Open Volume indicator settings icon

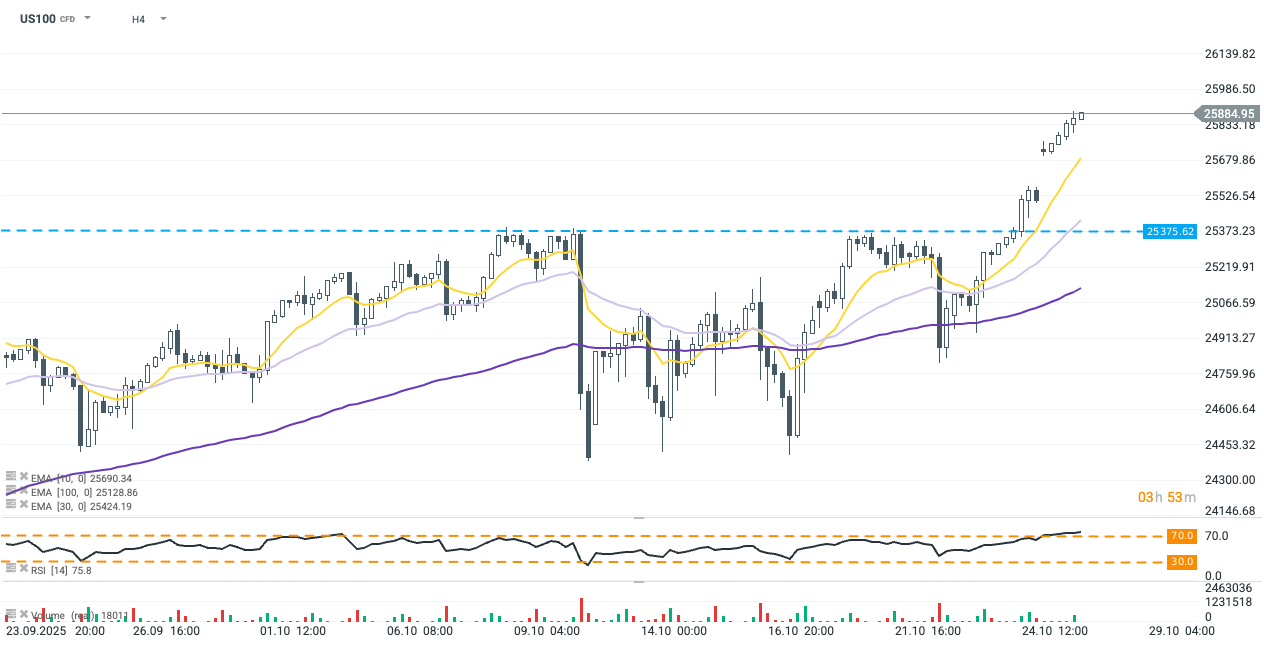pyautogui.click(x=10, y=615)
